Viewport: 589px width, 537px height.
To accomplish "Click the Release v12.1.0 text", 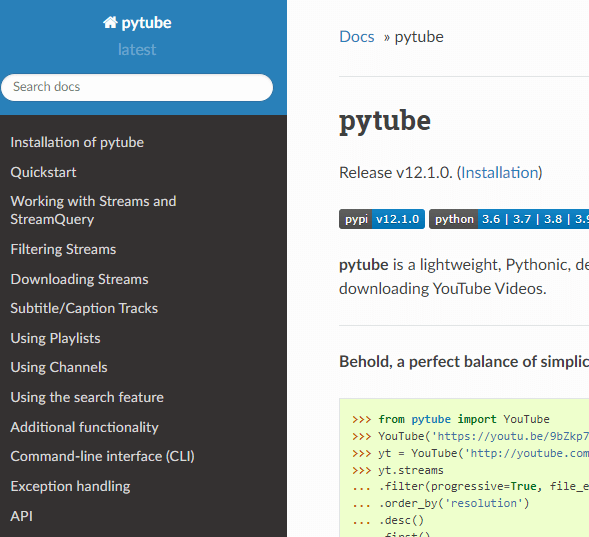I will pos(396,173).
